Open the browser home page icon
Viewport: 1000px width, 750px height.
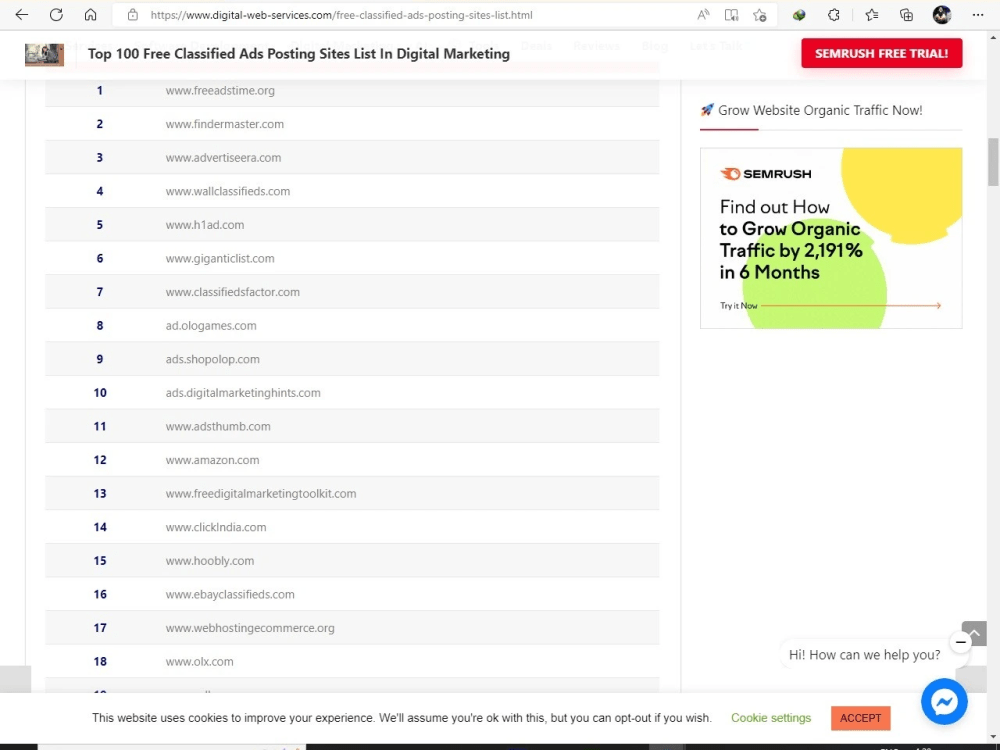(x=91, y=15)
